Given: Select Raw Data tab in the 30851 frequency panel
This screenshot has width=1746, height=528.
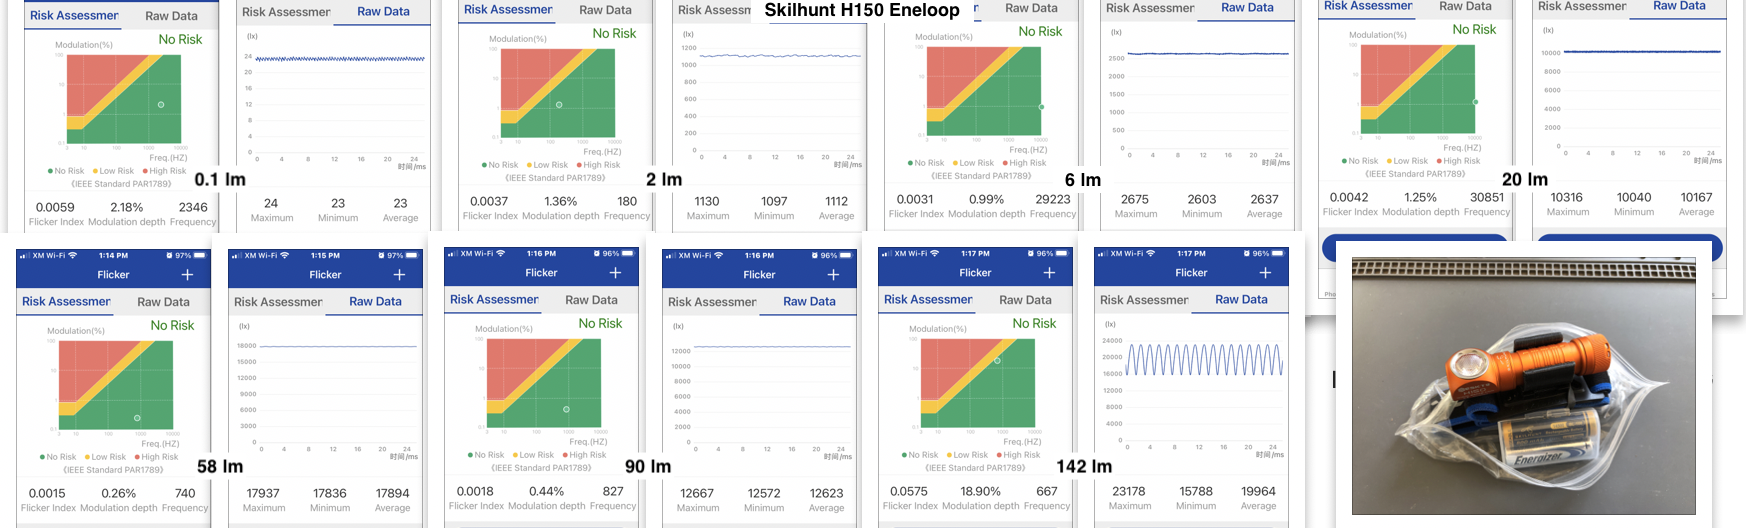Looking at the screenshot, I should [x=1465, y=6].
